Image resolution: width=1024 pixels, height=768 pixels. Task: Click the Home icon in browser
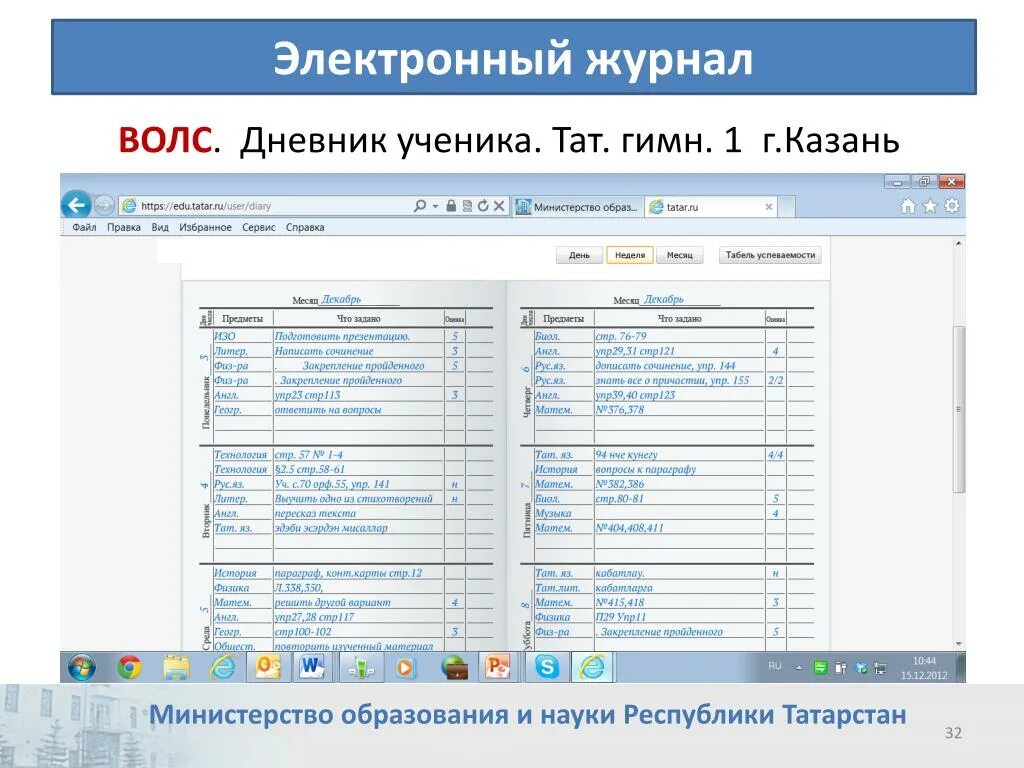[908, 206]
